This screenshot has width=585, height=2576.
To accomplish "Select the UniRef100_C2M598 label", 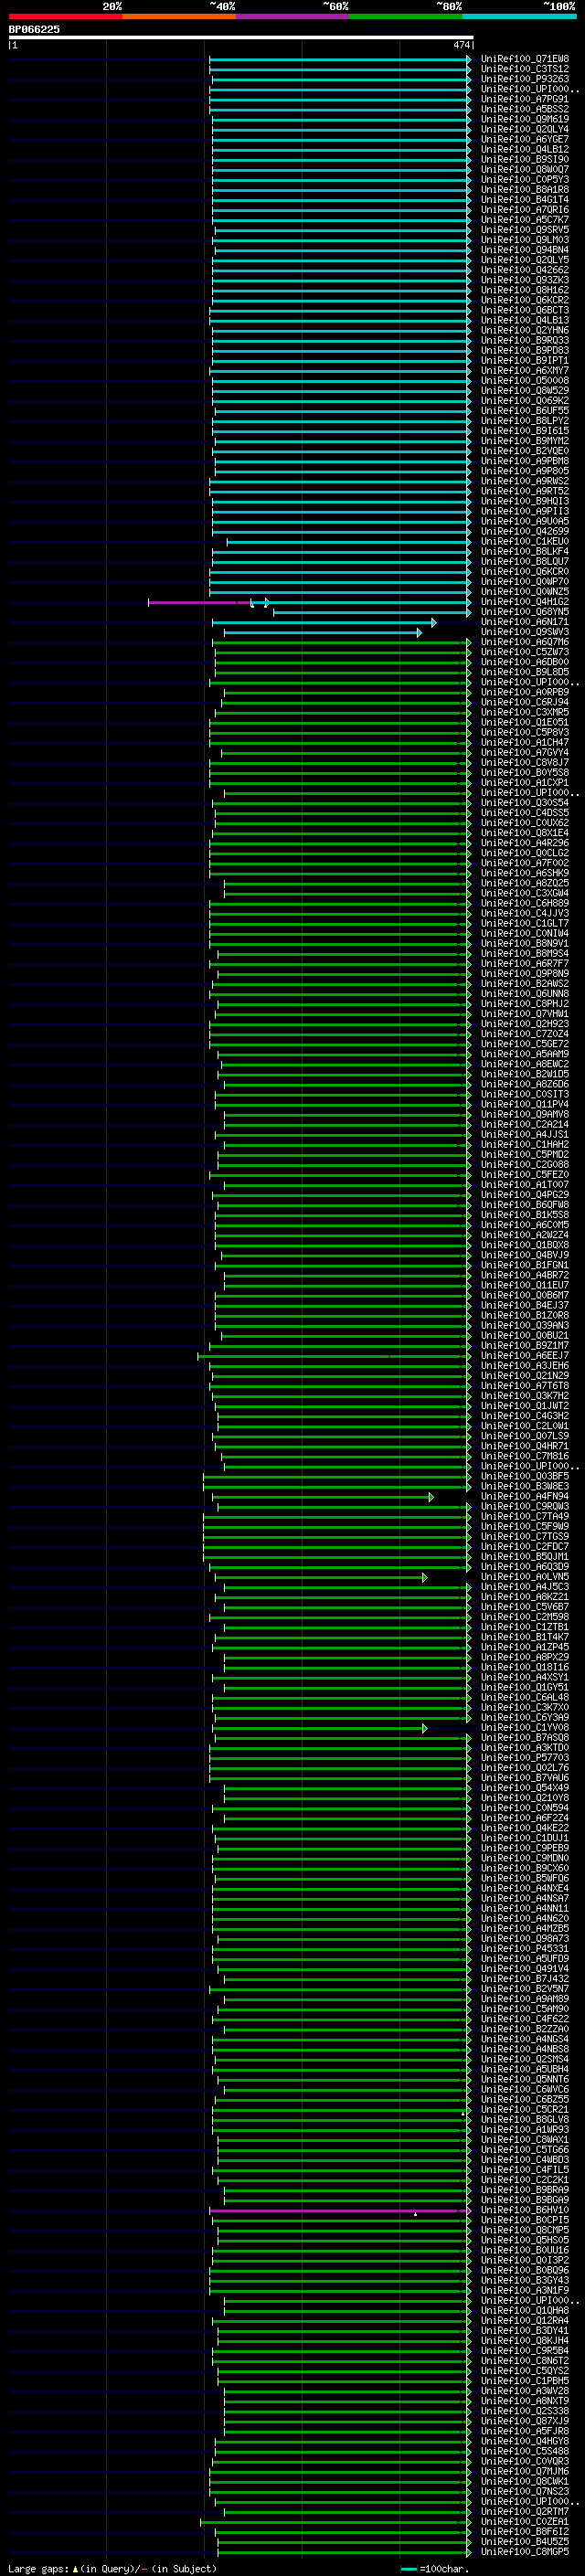I will [524, 1616].
